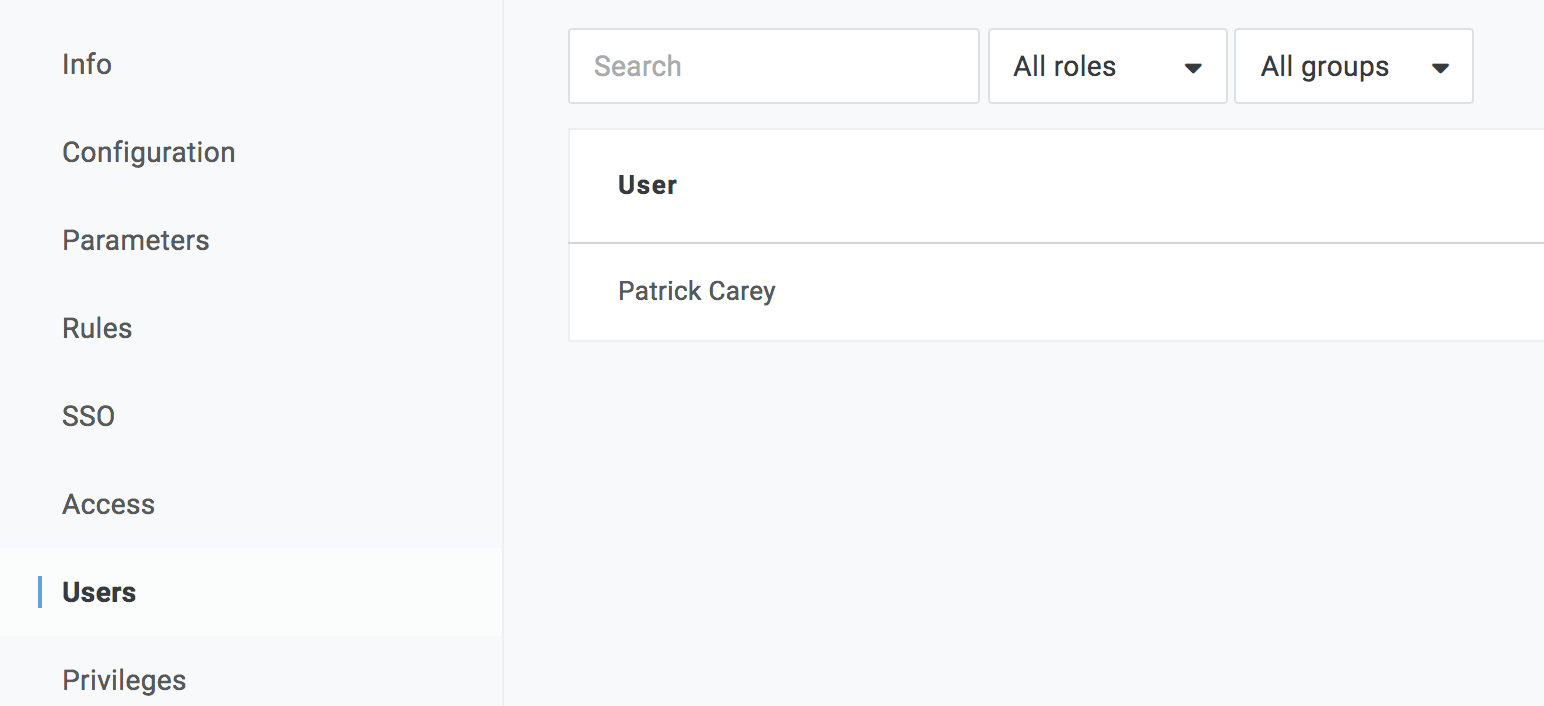Open the Access section
This screenshot has height=706, width=1544.
(109, 505)
